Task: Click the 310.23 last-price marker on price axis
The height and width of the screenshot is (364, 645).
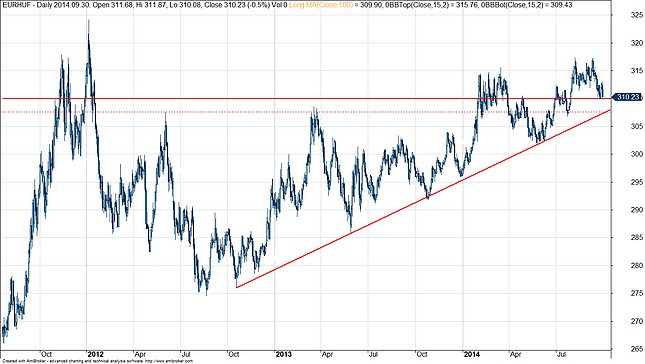Action: pos(628,97)
